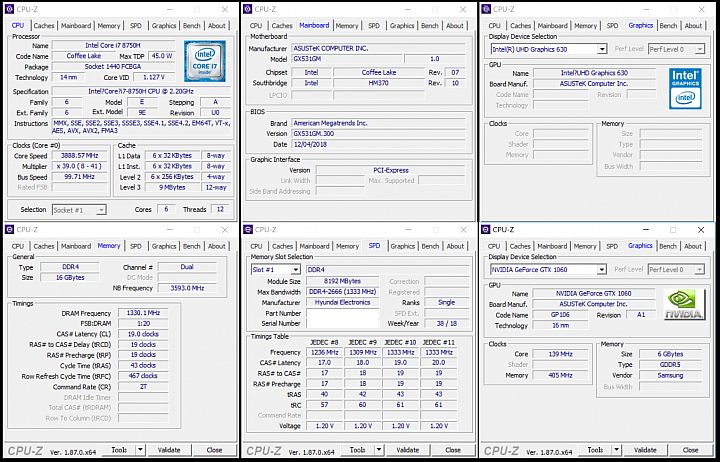
Task: Click GPU Core clock 139 MHz value
Action: tap(560, 354)
